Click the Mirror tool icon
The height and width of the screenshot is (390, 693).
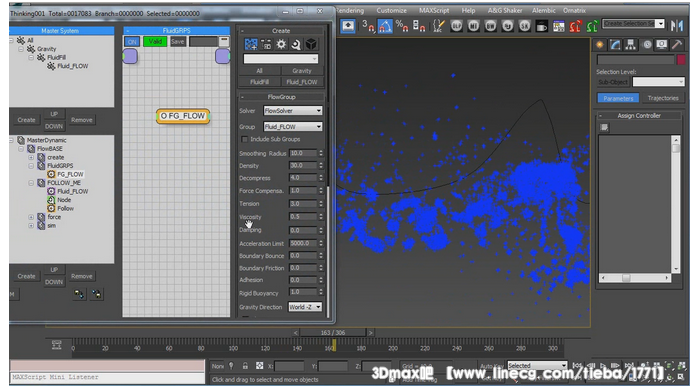pyautogui.click(x=677, y=26)
